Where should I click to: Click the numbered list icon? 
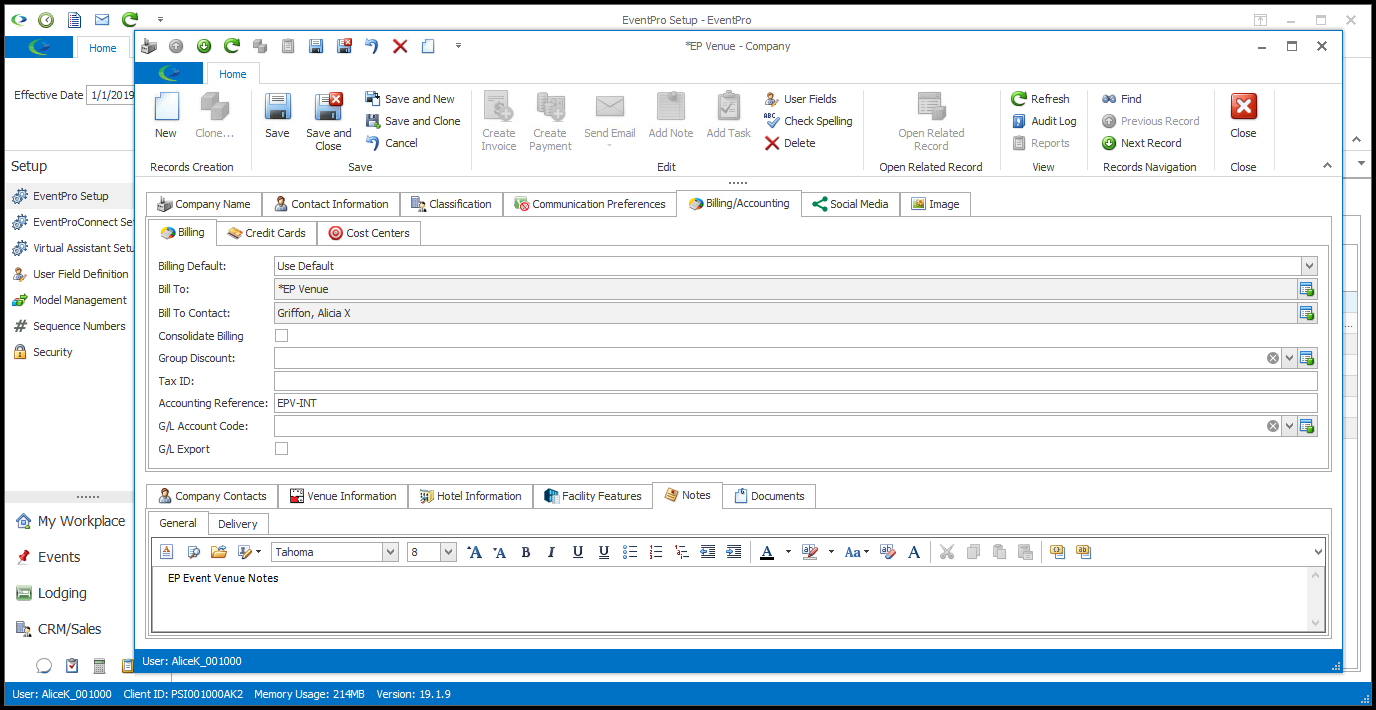[x=656, y=552]
